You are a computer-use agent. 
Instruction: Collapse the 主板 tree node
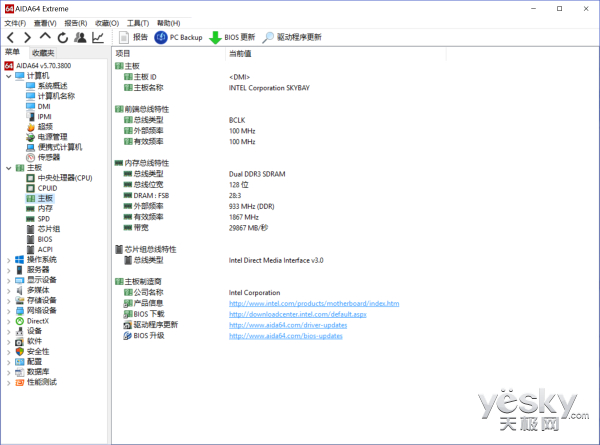8,168
